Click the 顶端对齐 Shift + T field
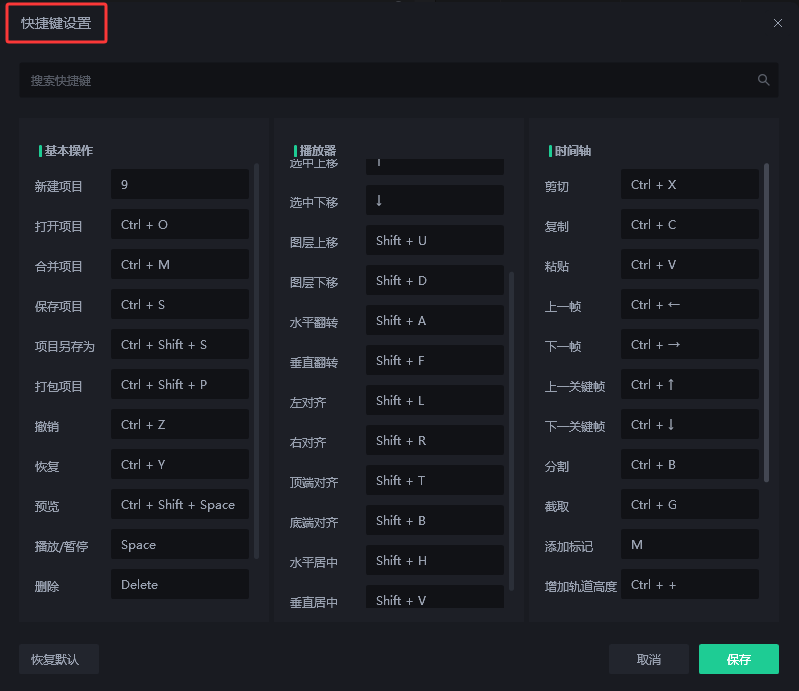This screenshot has width=799, height=691. 434,481
